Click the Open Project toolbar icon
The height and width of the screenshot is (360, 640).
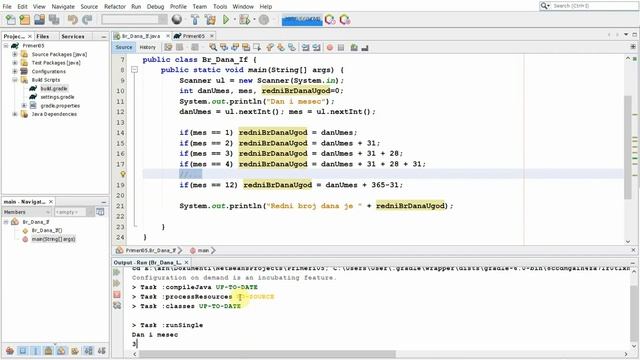39,20
